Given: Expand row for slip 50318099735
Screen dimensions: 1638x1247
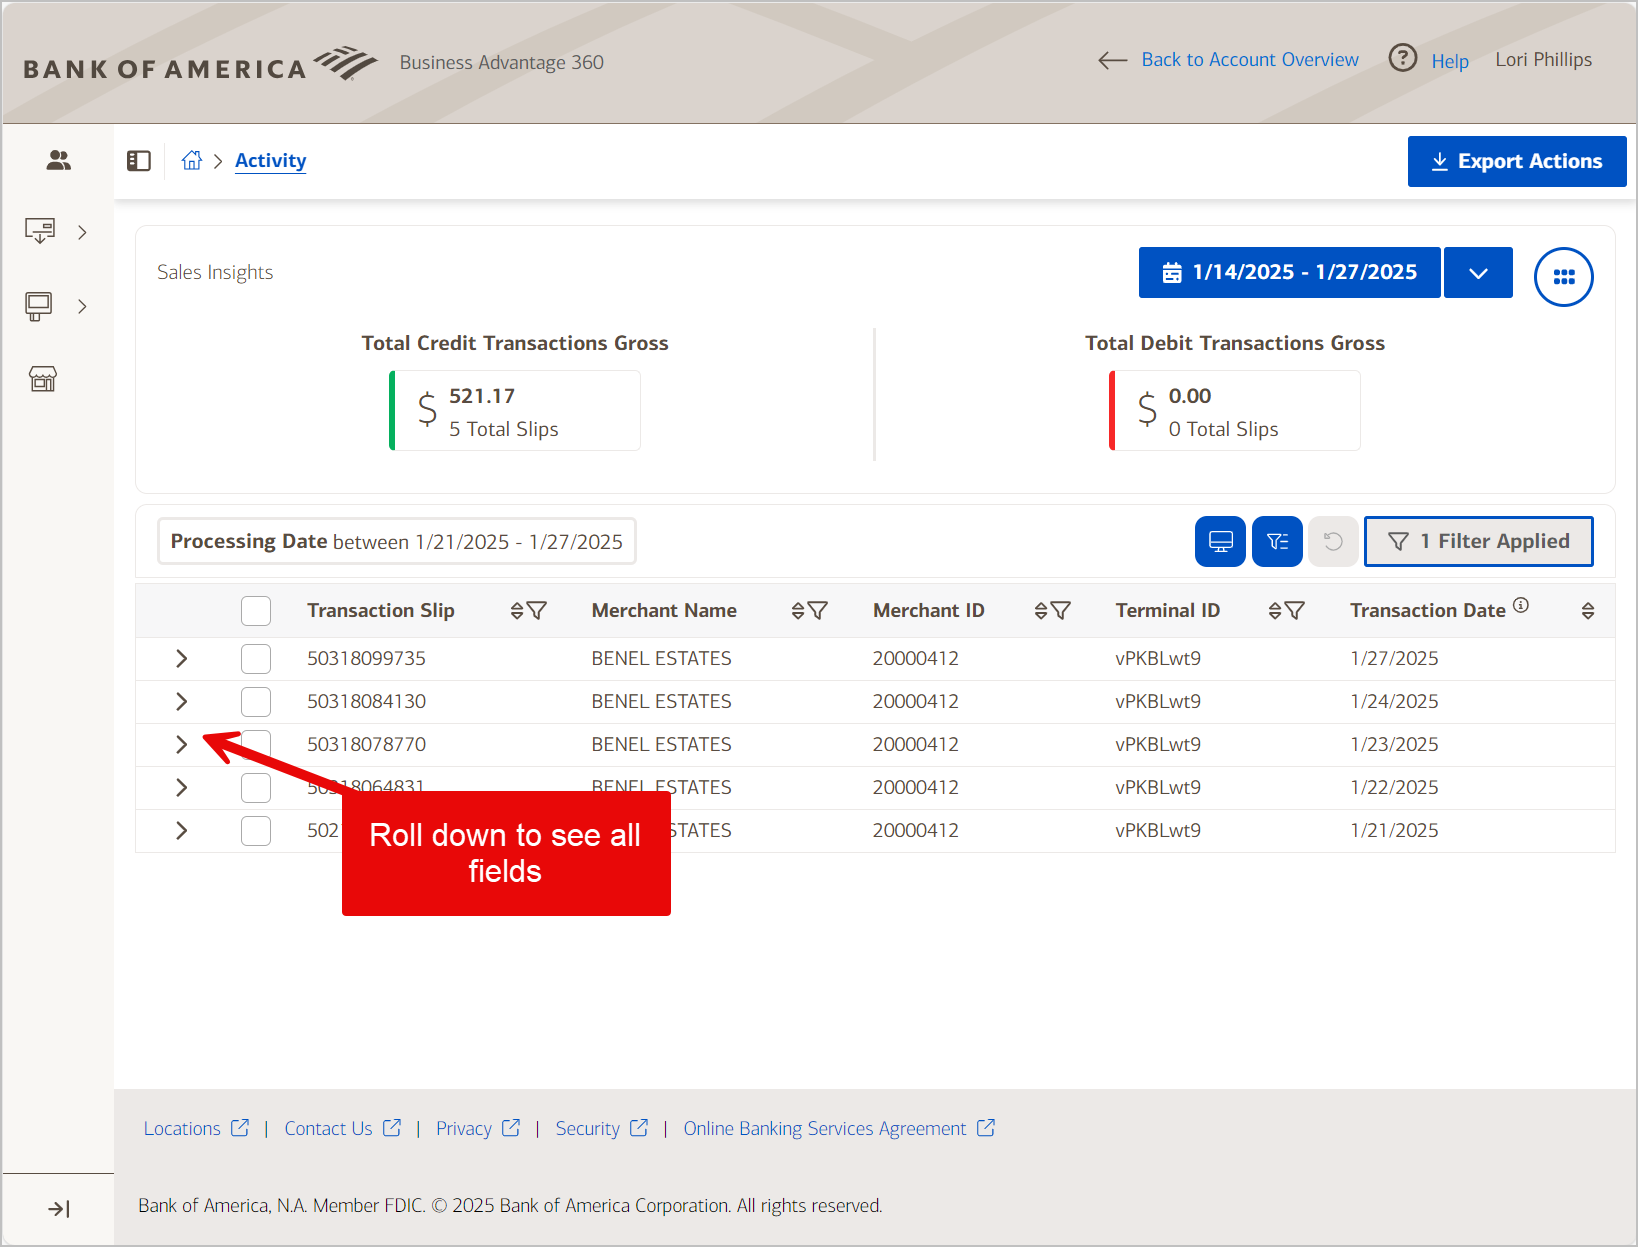Looking at the screenshot, I should click(181, 658).
